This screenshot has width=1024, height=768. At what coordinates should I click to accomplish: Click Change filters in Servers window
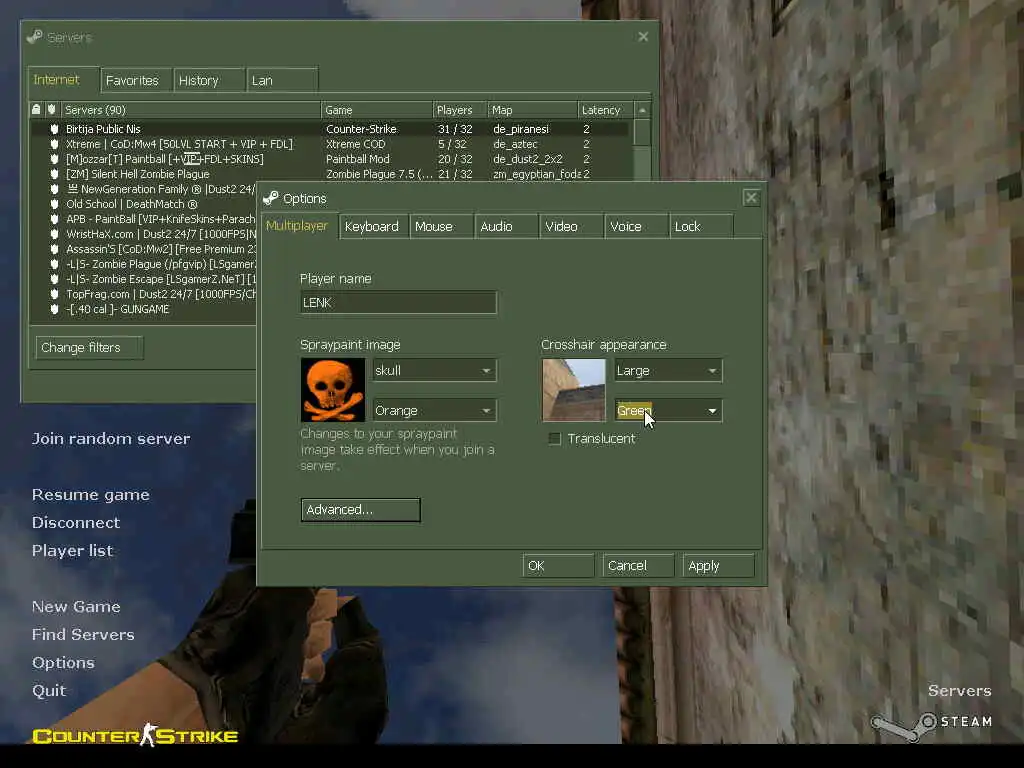pyautogui.click(x=89, y=347)
